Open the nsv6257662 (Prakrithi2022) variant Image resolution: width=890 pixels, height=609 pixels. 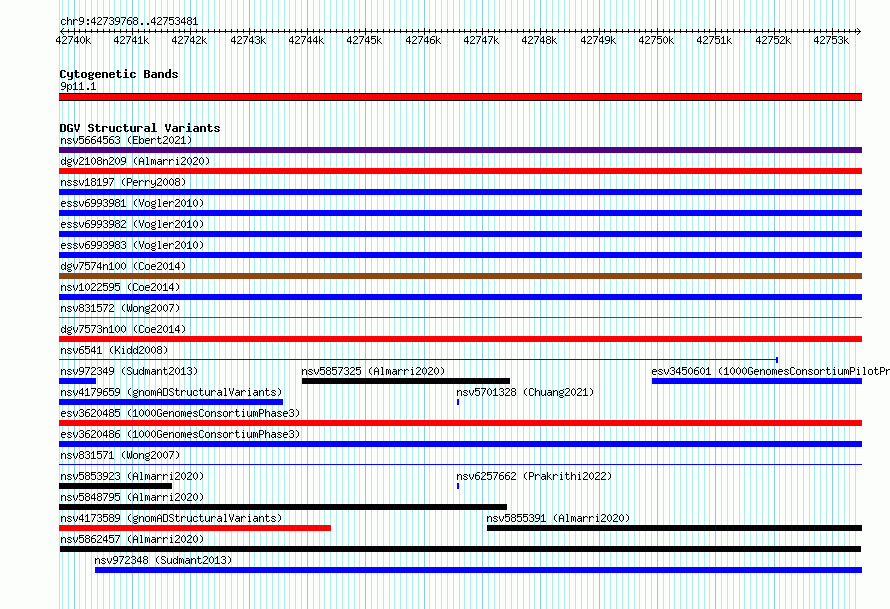pos(534,476)
